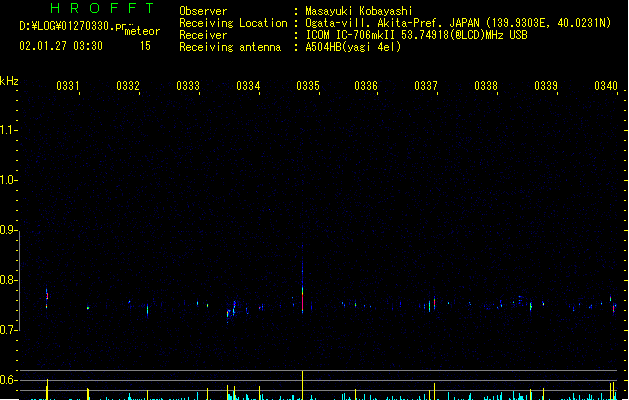Viewport: 629px width, 400px height.
Task: Click the 0334 time marker
Action: (248, 86)
